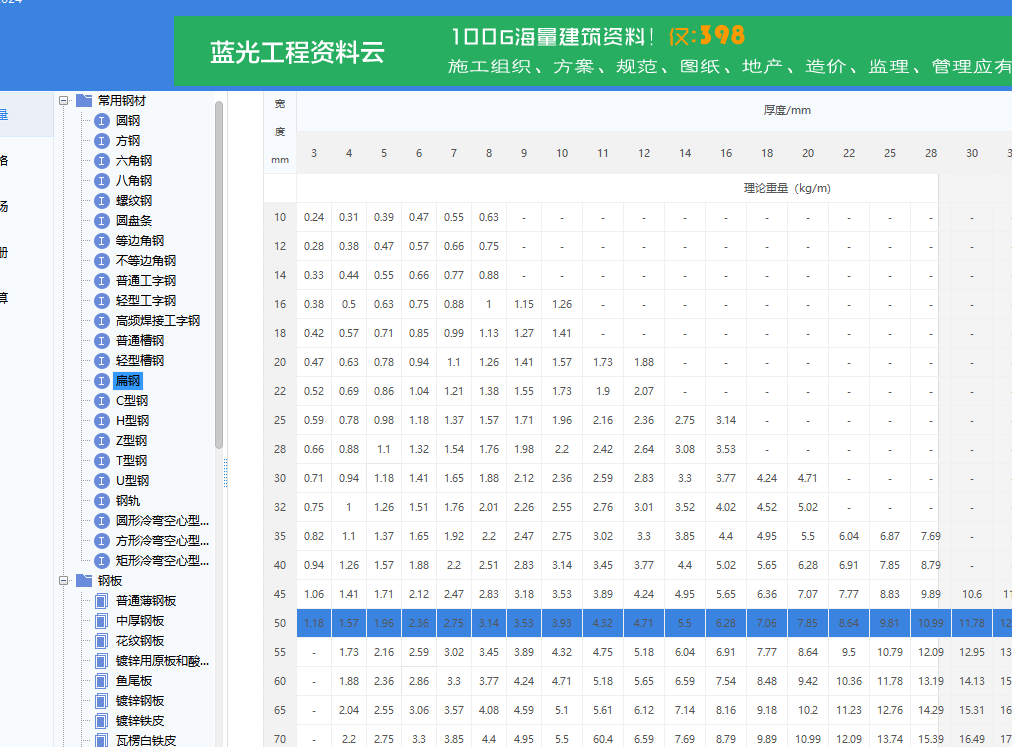Click cell 60.4 in row 70
The height and width of the screenshot is (747, 1012).
click(603, 739)
